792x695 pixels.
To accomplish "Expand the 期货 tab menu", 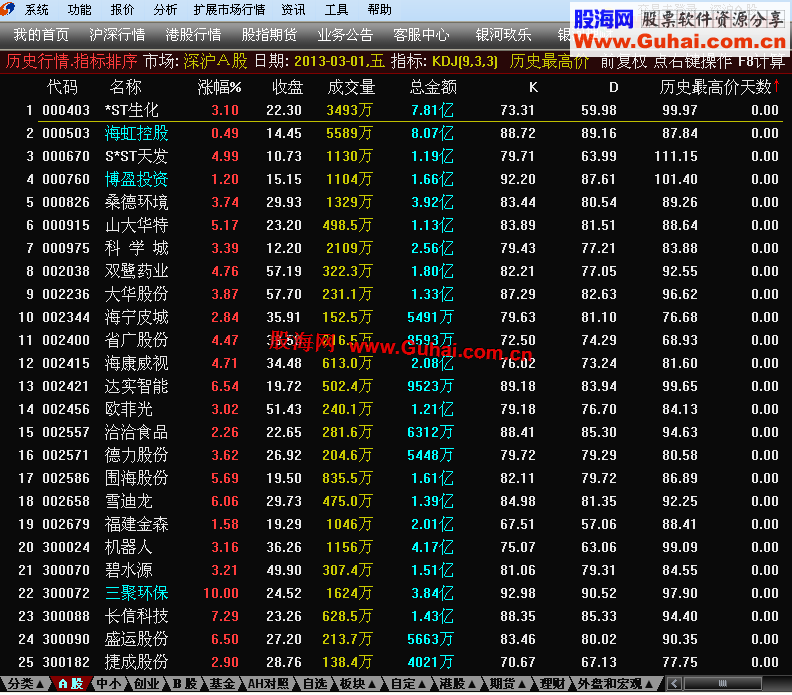I will (508, 684).
